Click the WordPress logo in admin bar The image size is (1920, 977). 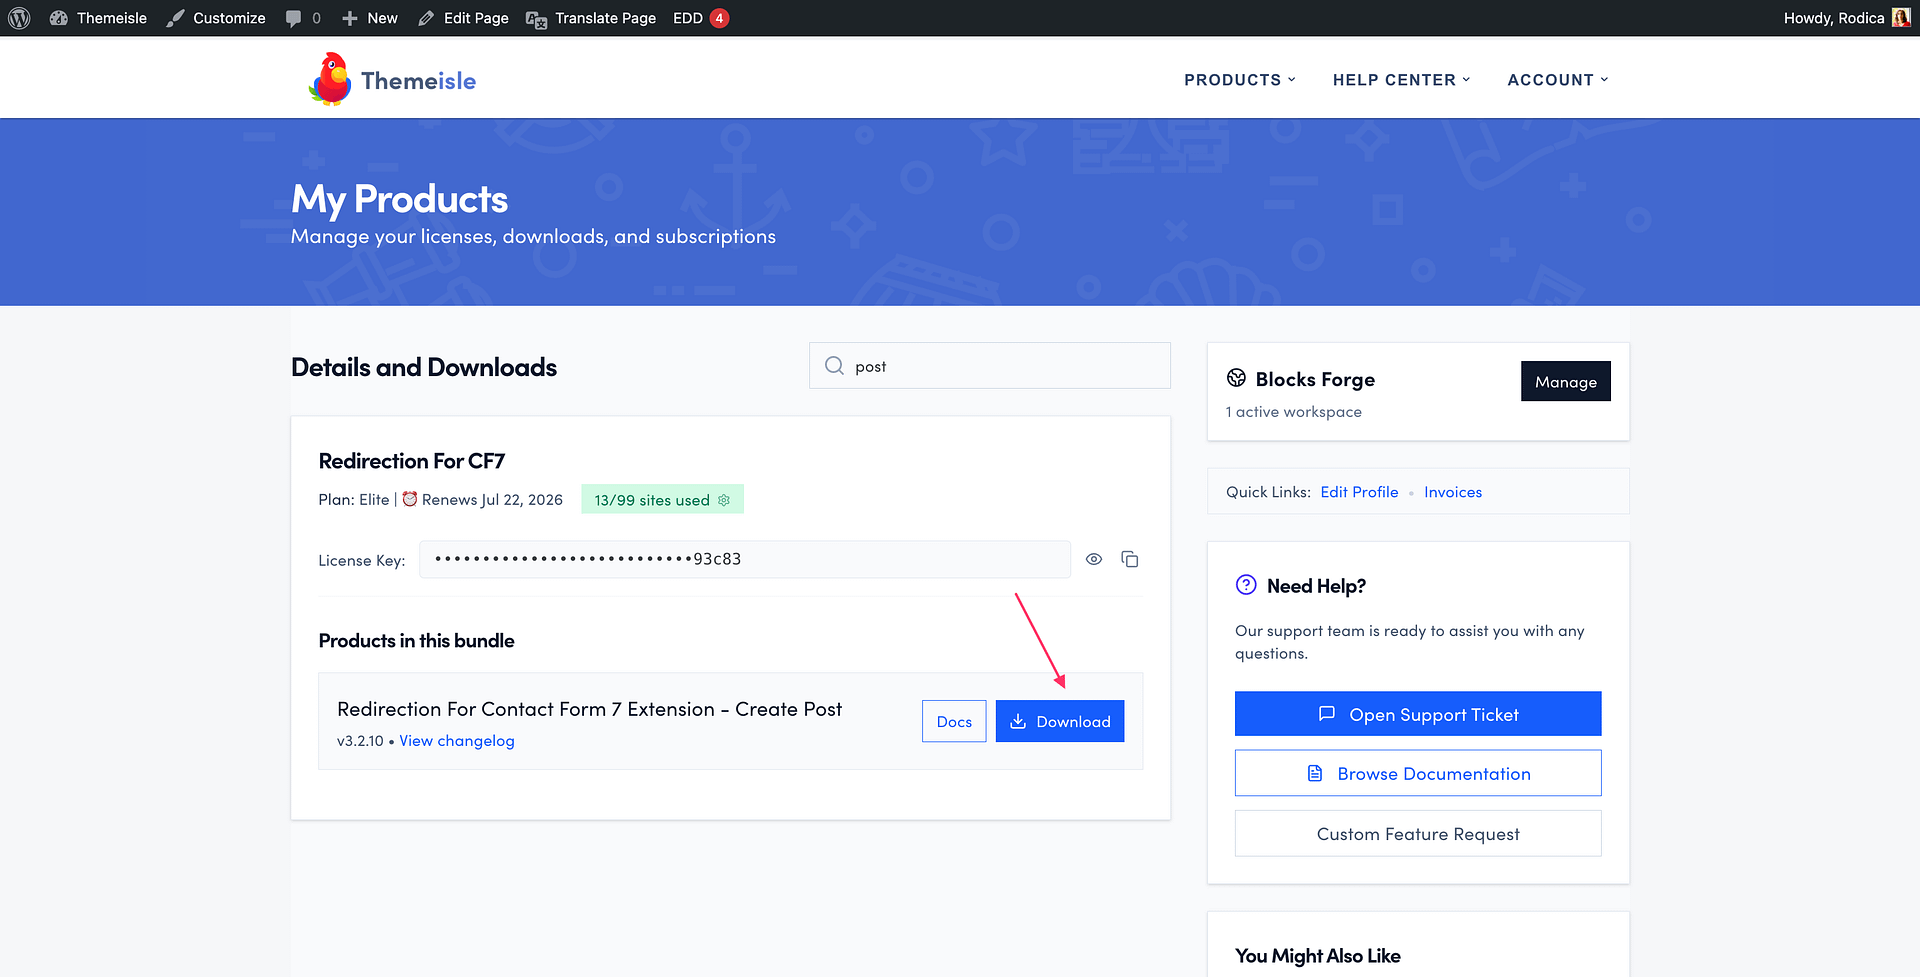pos(19,18)
